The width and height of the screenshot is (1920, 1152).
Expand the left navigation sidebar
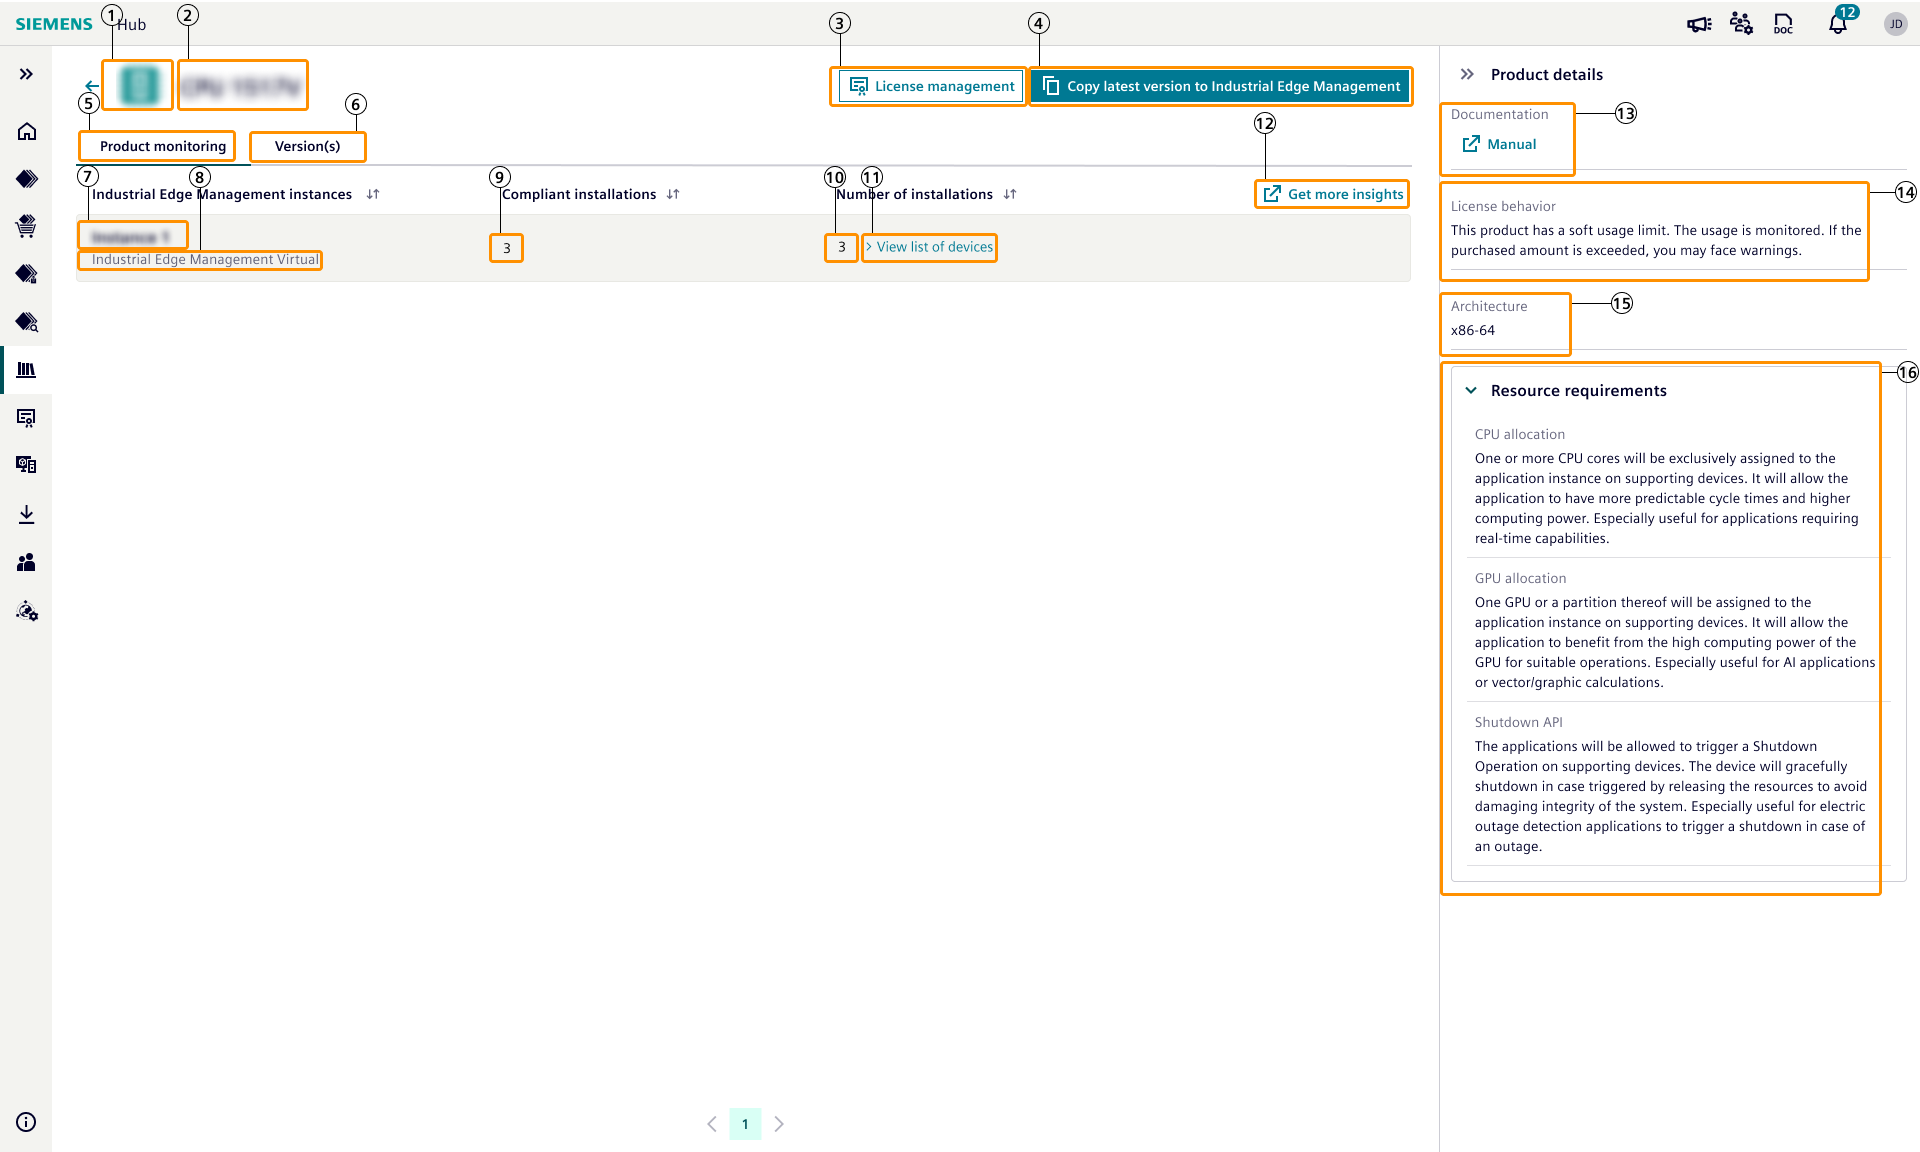click(x=26, y=74)
